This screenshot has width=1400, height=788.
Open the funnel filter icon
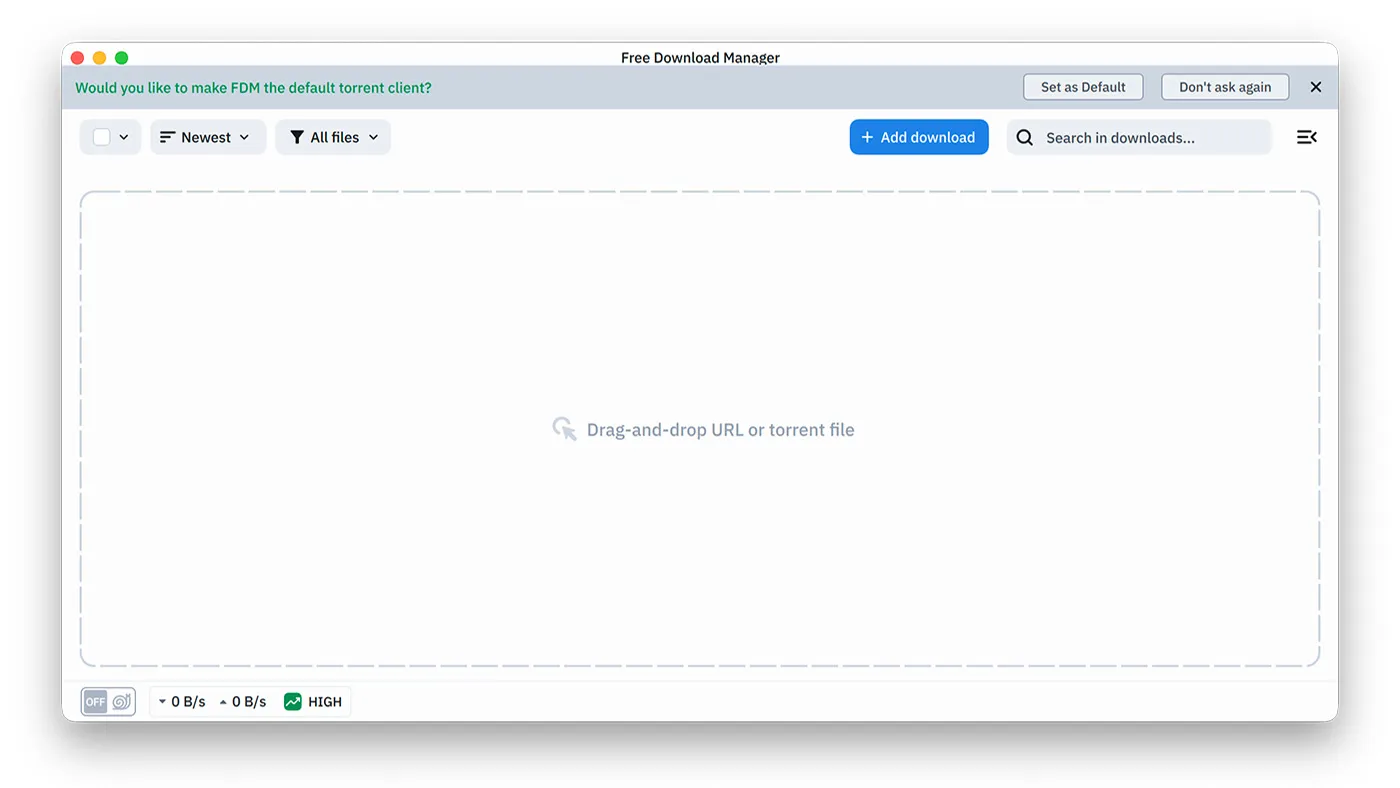coord(295,137)
